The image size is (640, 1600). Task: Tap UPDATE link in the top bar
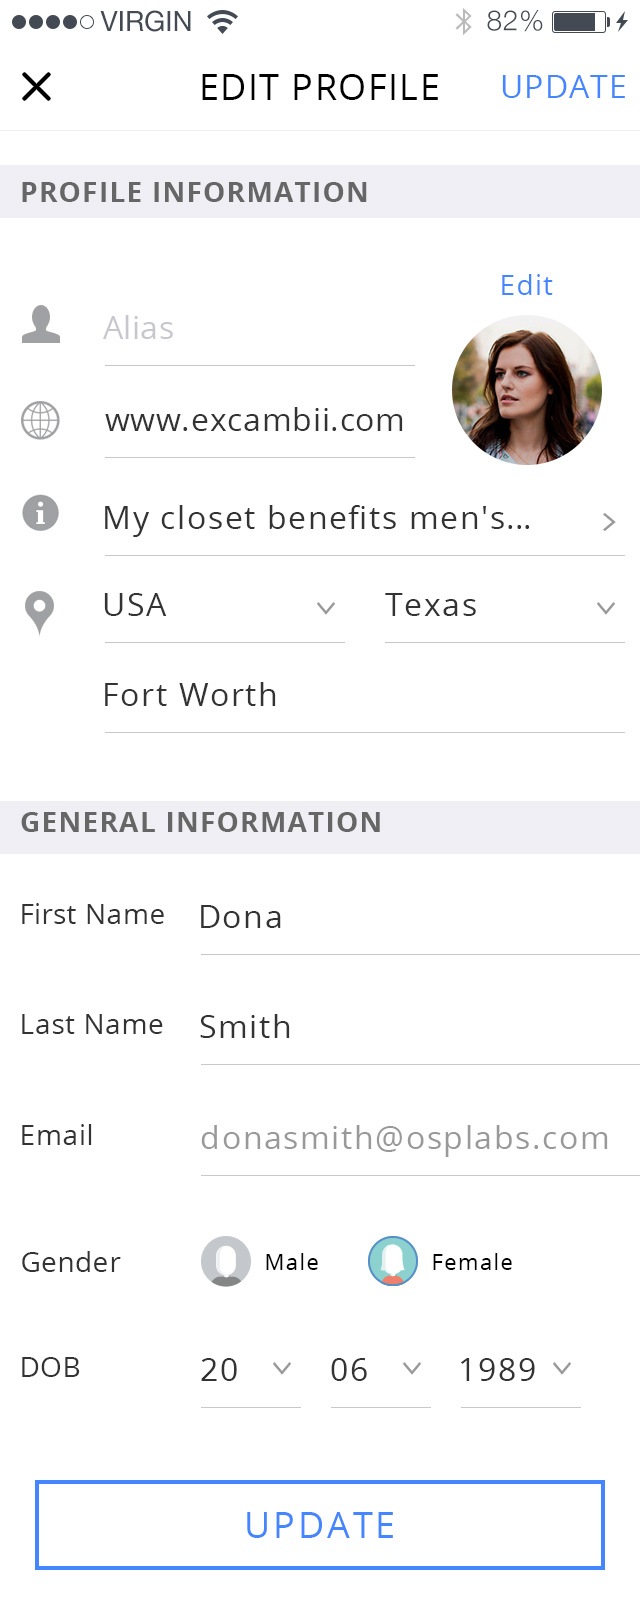click(x=563, y=87)
